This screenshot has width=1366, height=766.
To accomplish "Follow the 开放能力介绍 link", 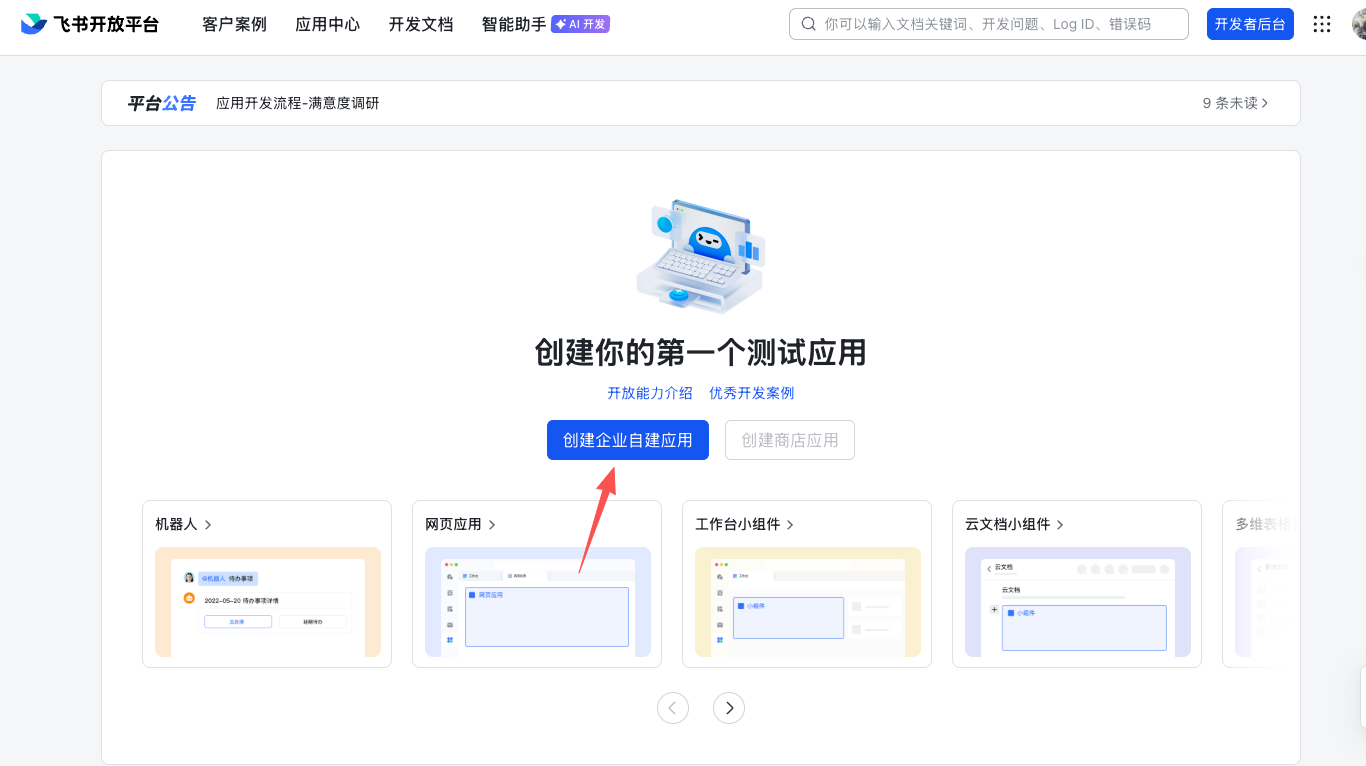I will [648, 393].
